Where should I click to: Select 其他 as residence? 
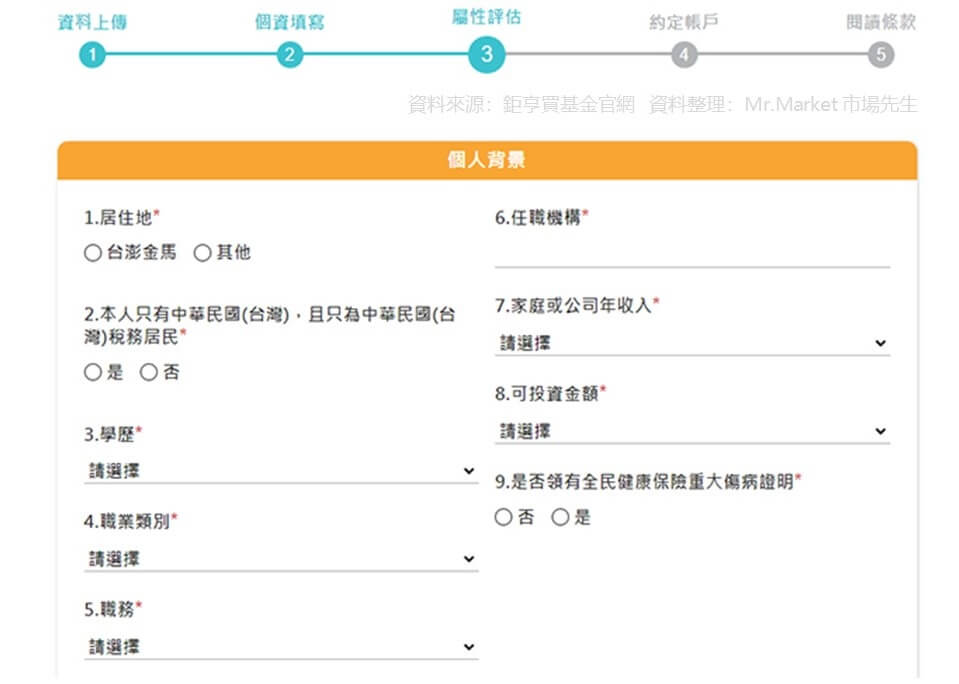pos(202,253)
